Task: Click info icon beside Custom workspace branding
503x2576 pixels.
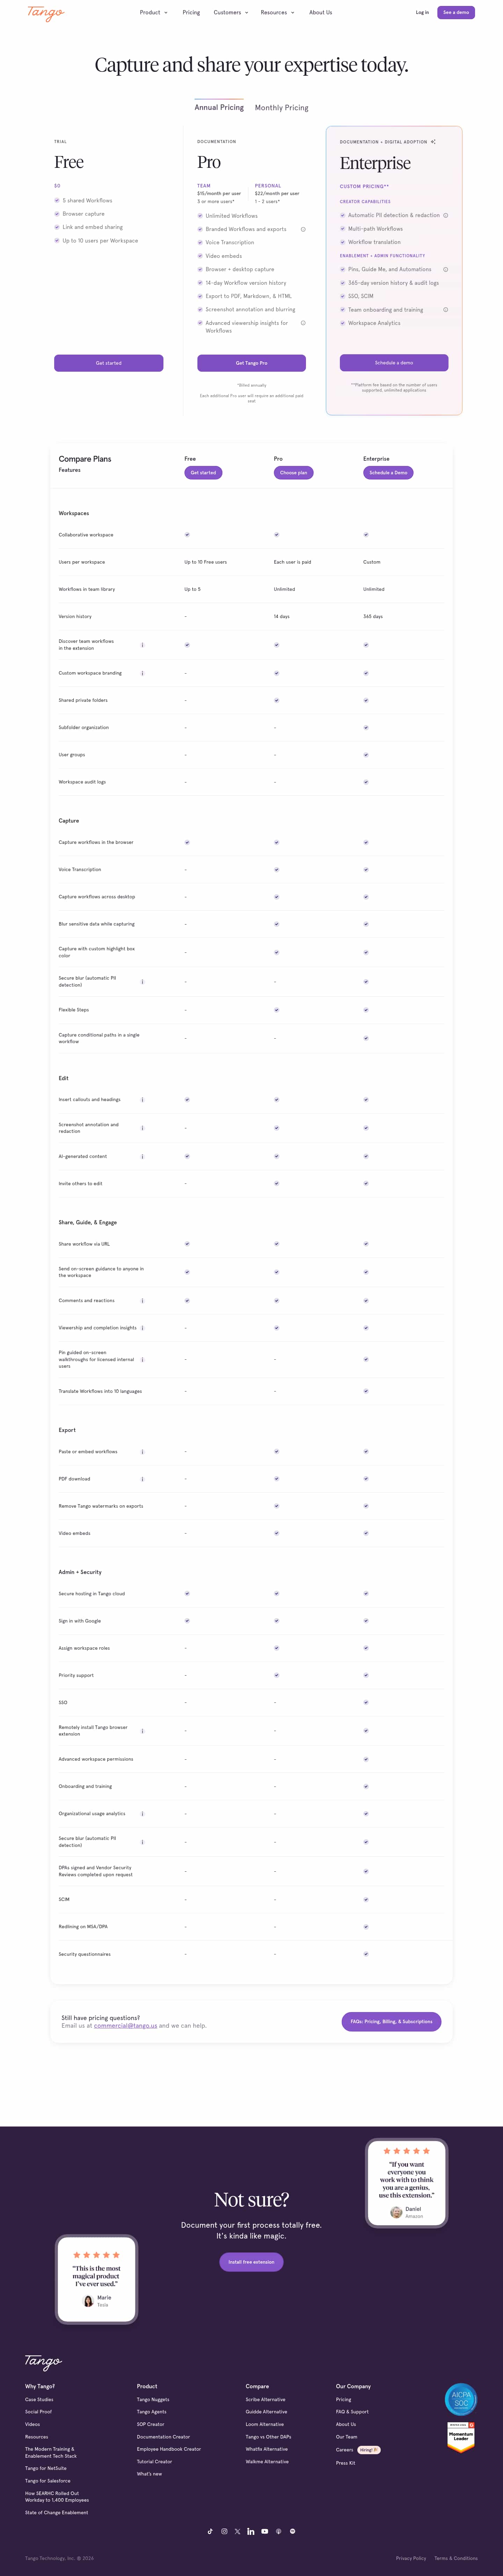Action: point(142,673)
